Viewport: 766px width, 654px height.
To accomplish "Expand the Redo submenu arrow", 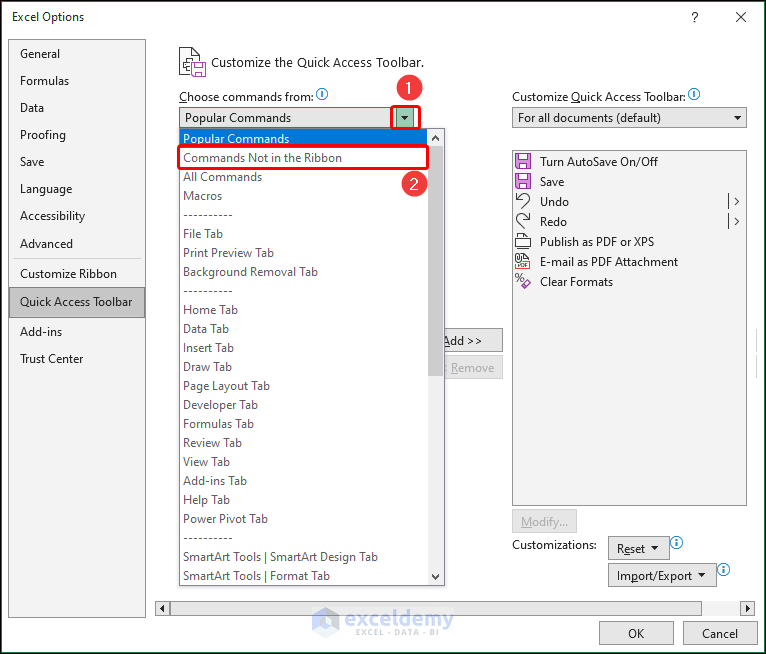I will tap(736, 221).
